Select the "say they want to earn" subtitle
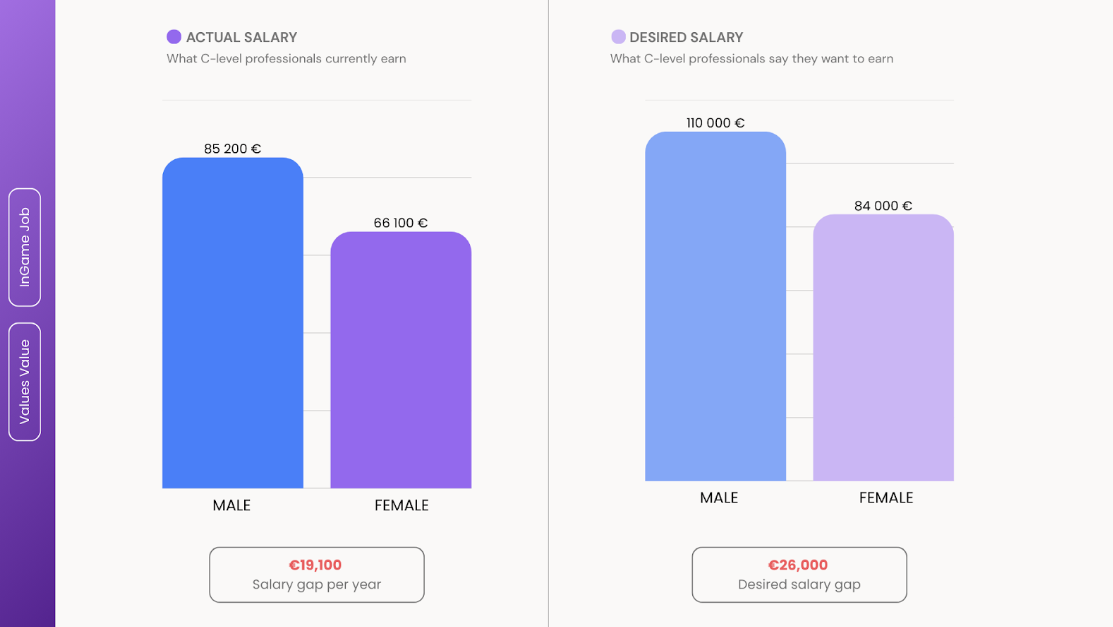Viewport: 1113px width, 627px height. click(751, 59)
